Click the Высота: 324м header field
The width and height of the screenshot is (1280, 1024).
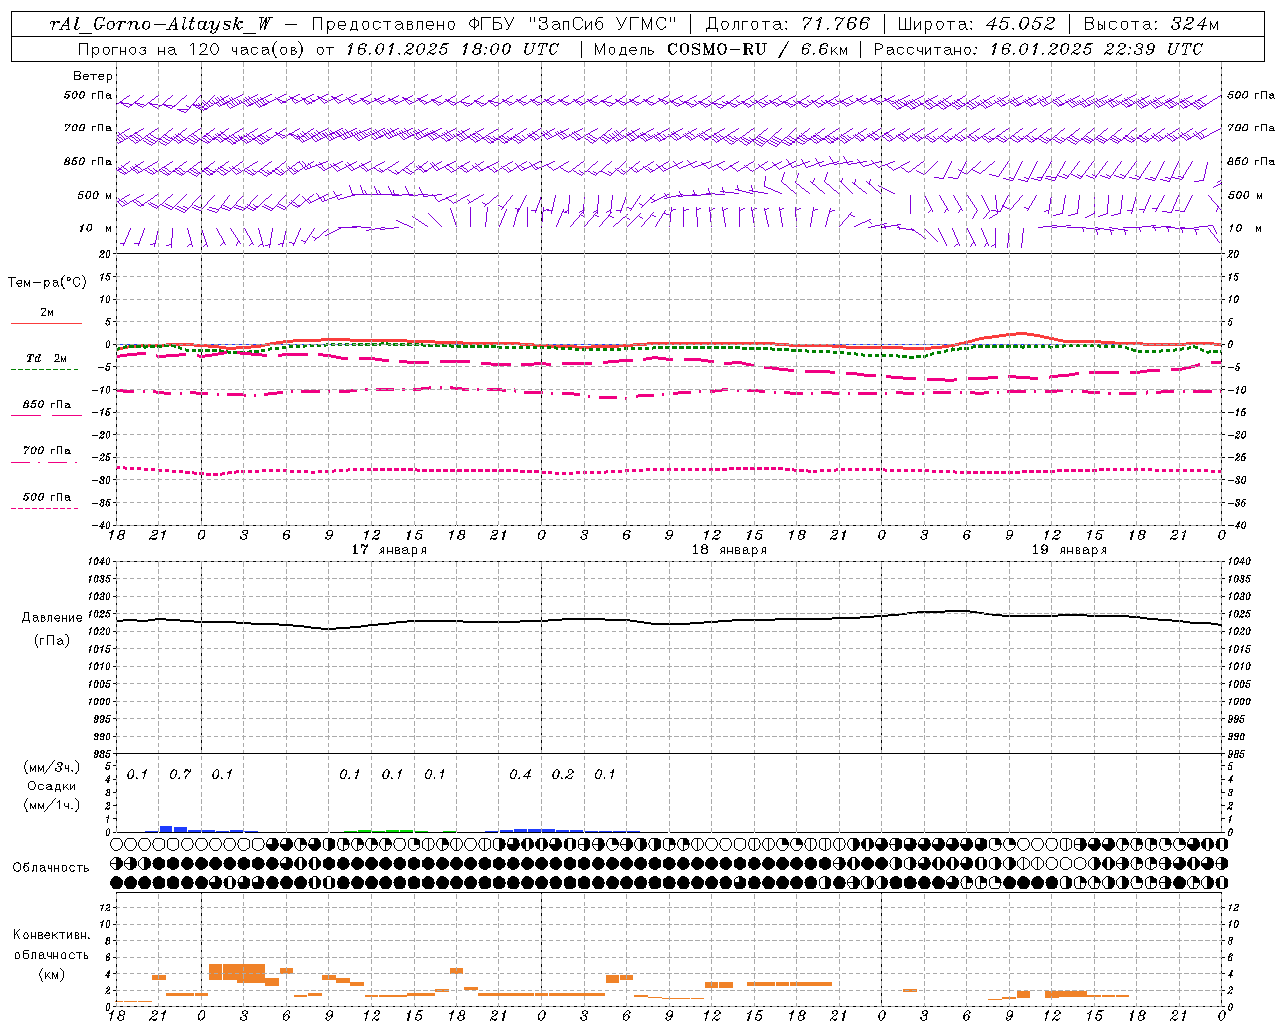pos(1151,24)
